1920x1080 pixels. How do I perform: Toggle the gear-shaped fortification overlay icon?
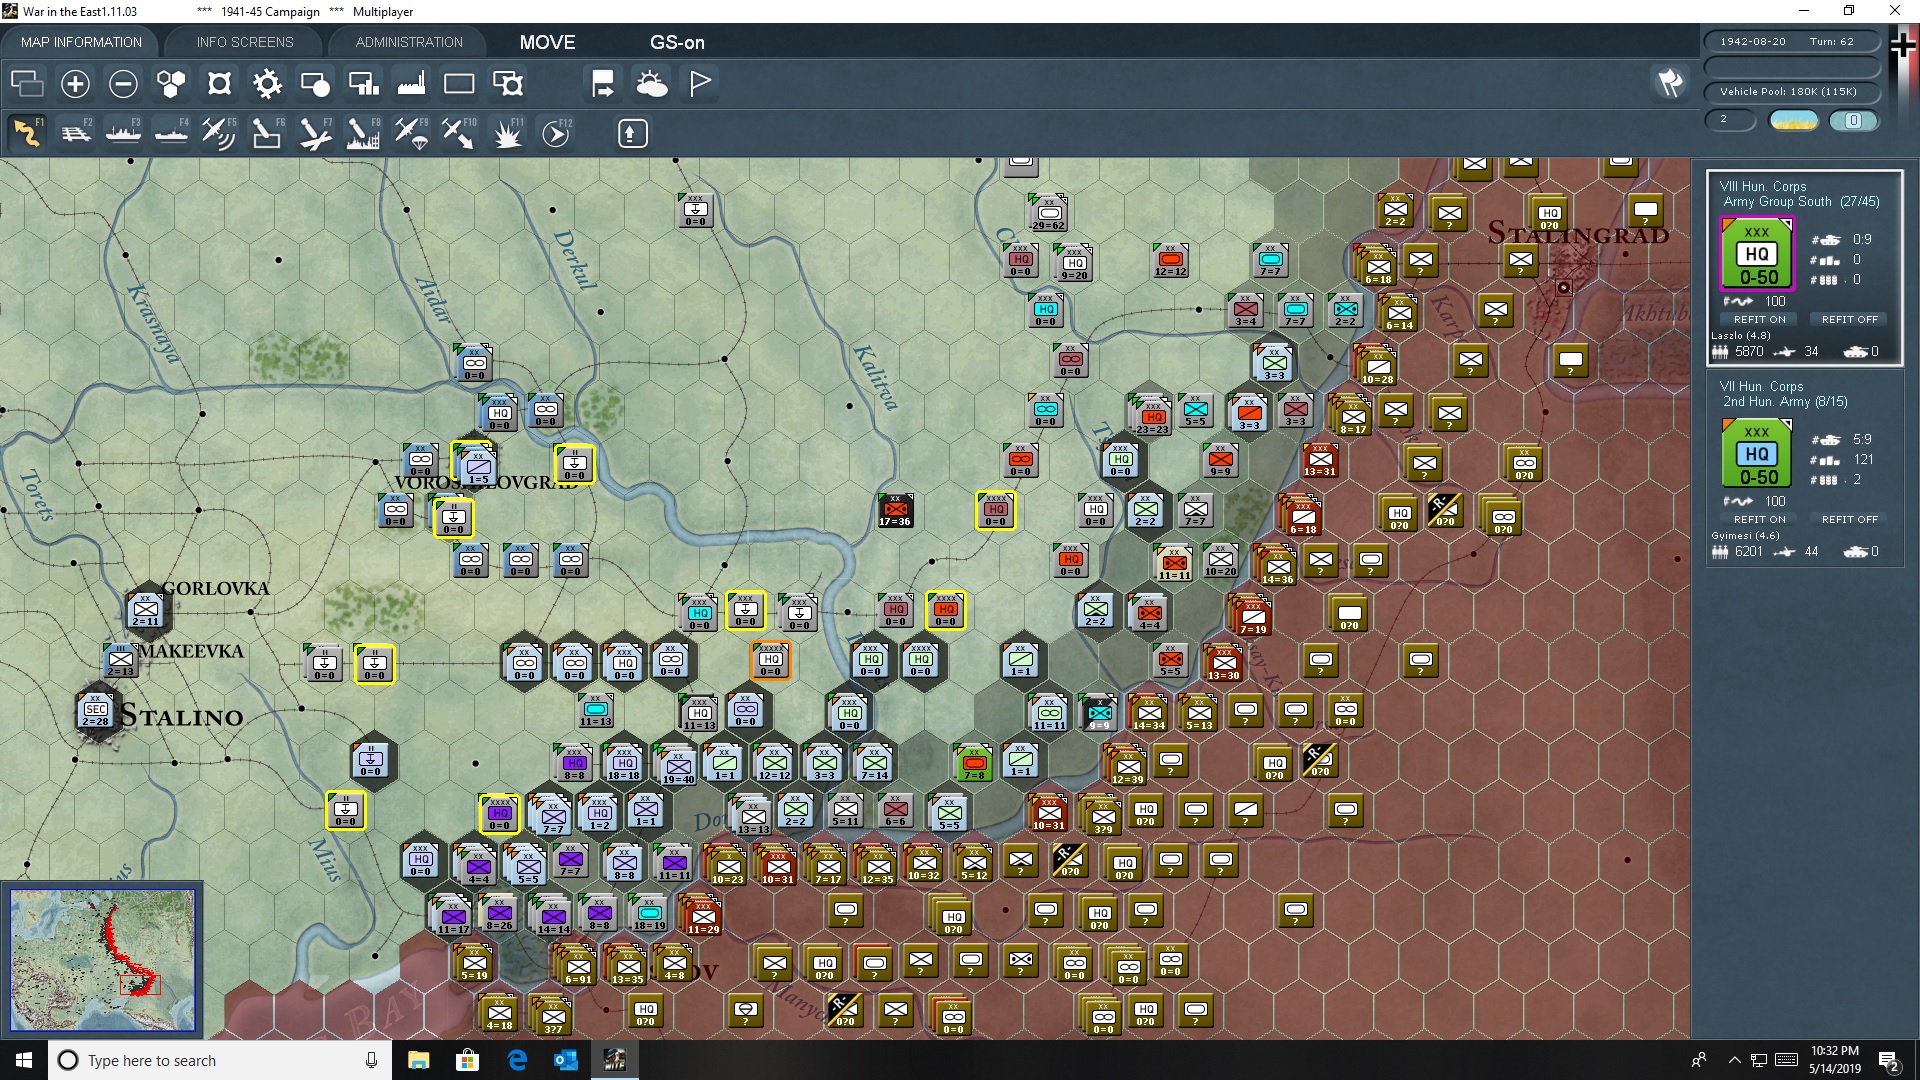(267, 83)
